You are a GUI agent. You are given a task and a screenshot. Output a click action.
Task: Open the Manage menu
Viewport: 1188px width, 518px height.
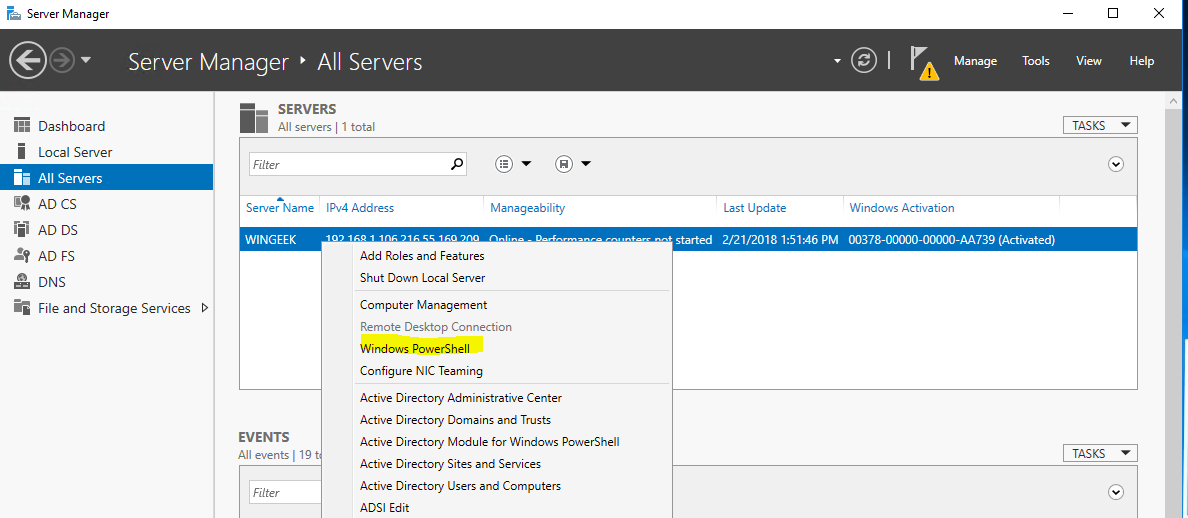[x=975, y=61]
